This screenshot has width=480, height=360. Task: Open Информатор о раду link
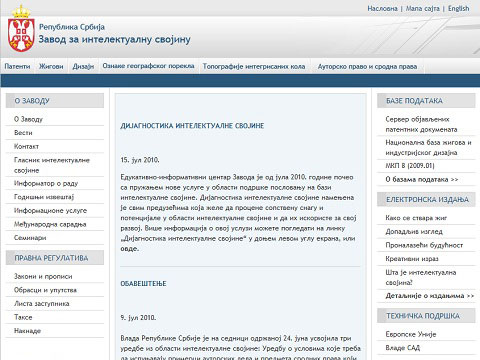click(x=46, y=183)
